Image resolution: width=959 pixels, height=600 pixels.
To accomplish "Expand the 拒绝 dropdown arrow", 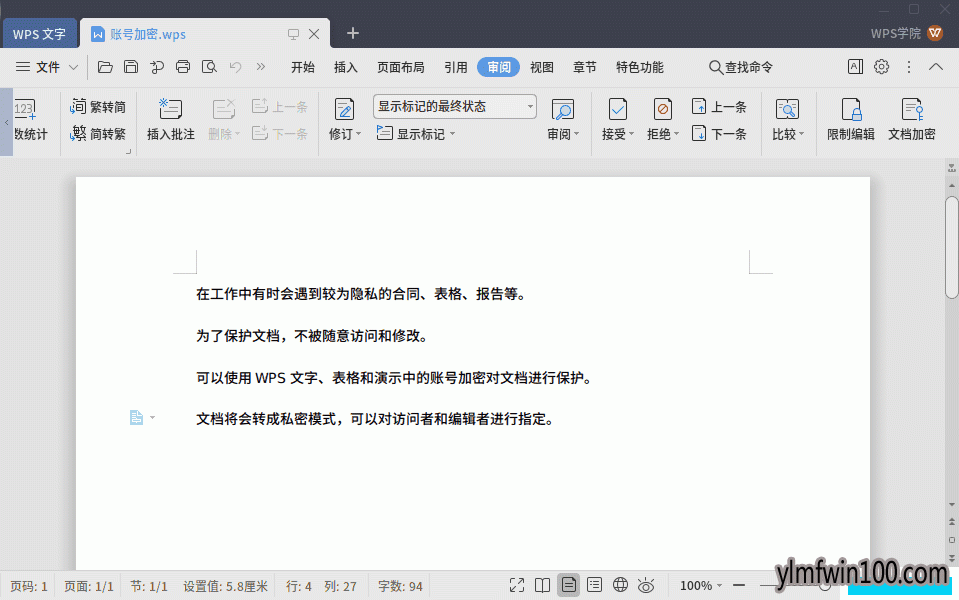I will (676, 134).
